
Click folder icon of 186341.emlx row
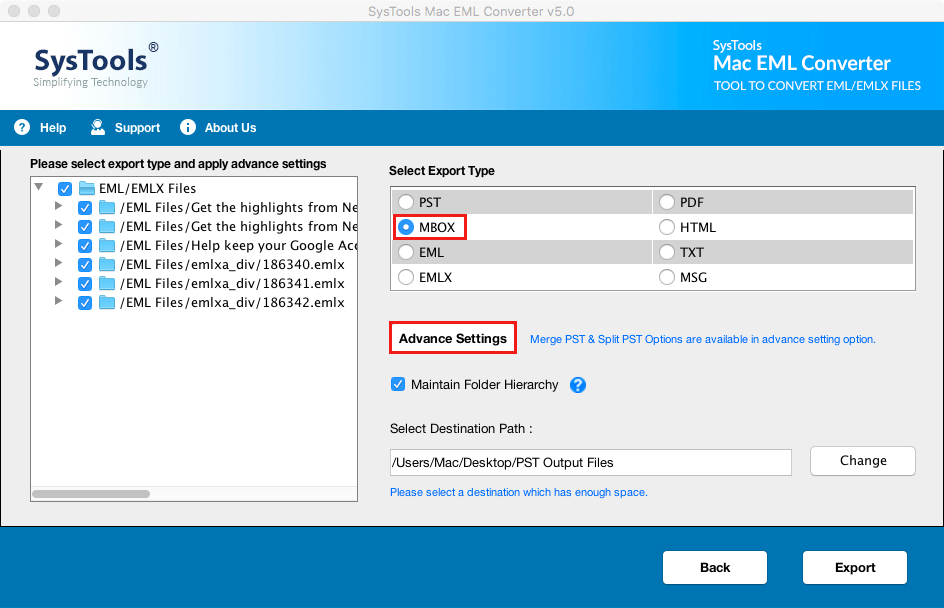point(107,284)
